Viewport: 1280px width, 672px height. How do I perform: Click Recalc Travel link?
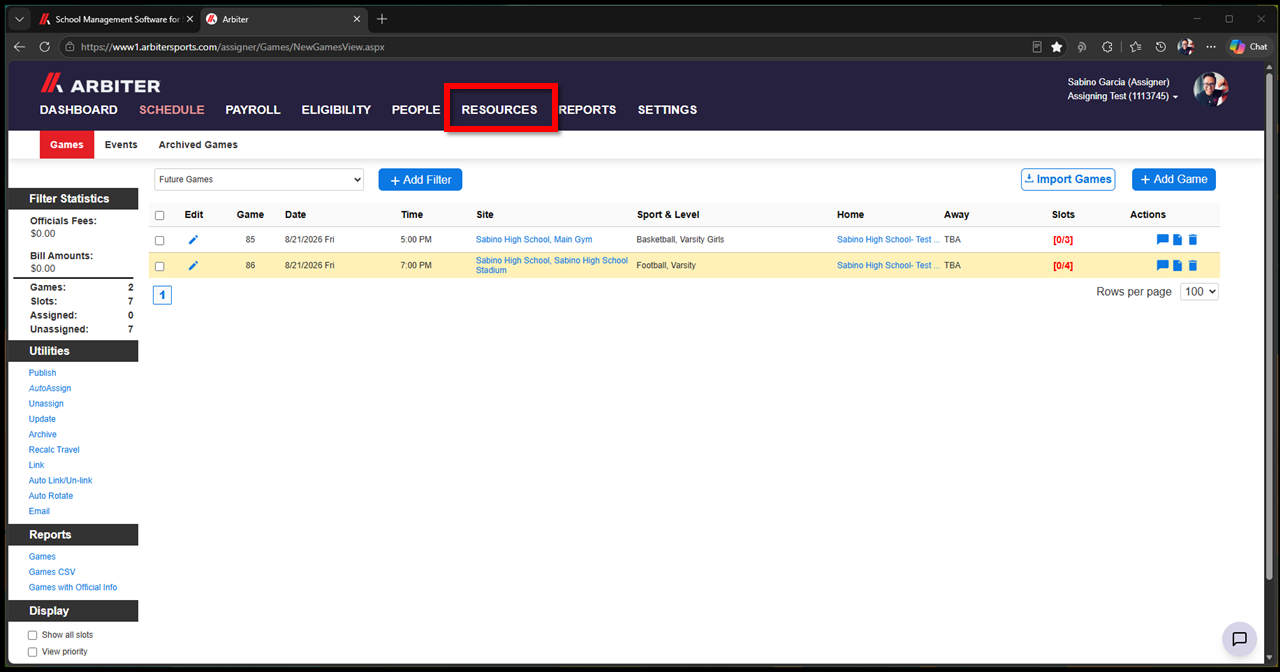[54, 450]
